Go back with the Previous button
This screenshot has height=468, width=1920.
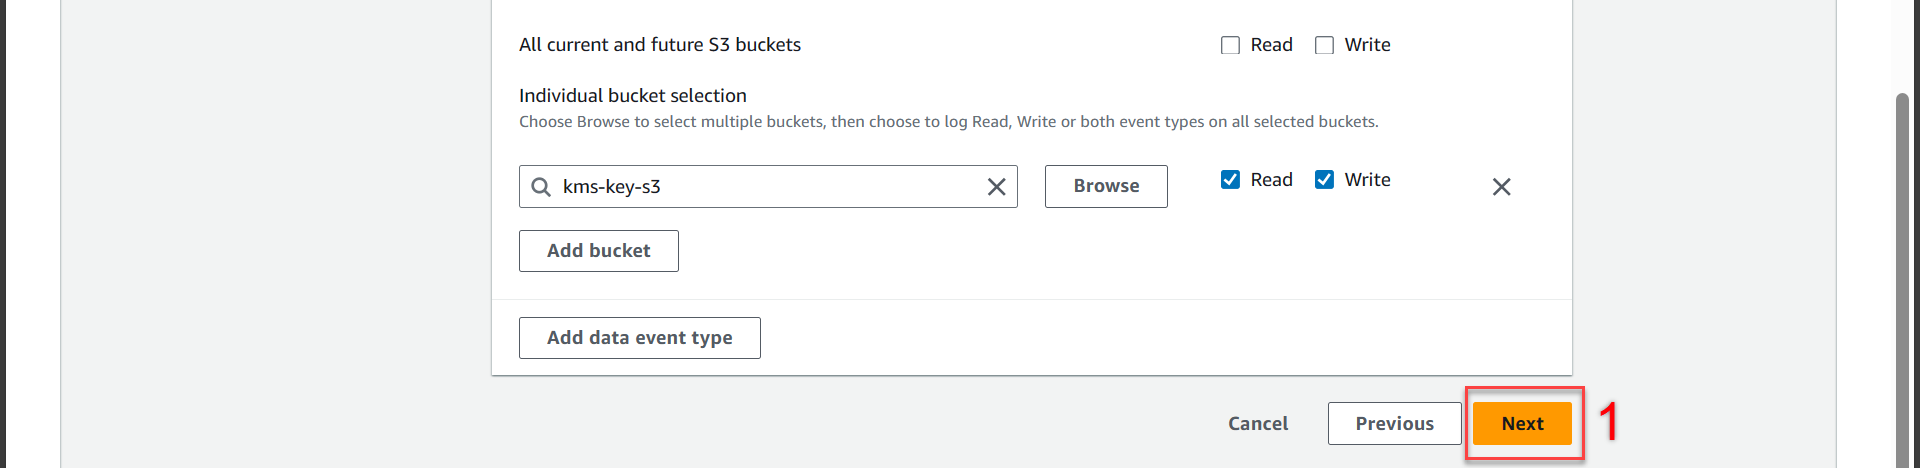click(1394, 424)
